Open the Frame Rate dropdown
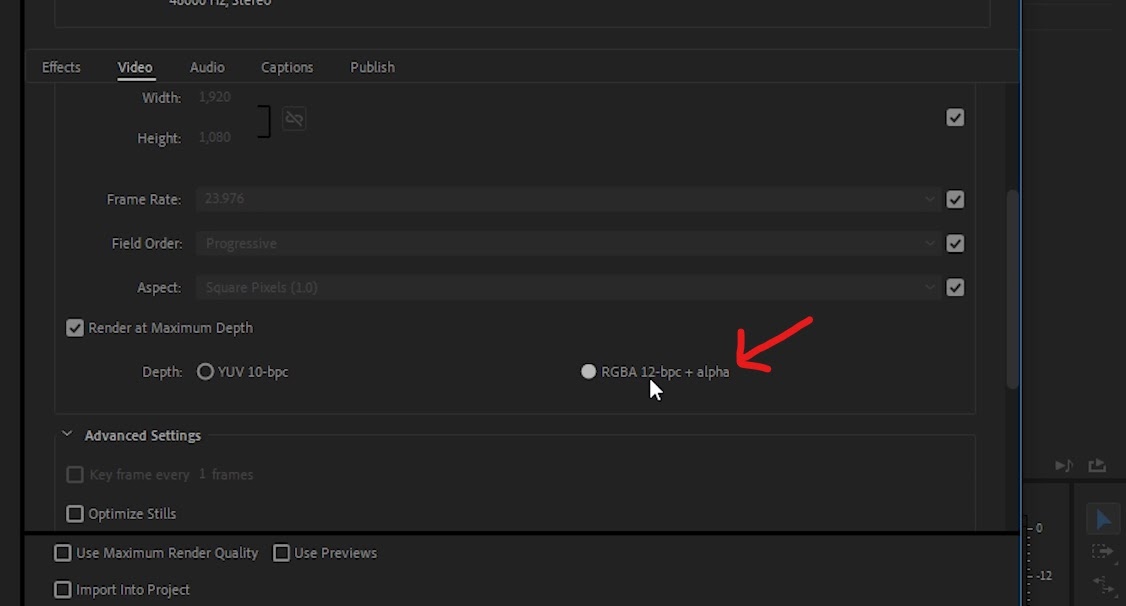The image size is (1126, 606). tap(568, 199)
